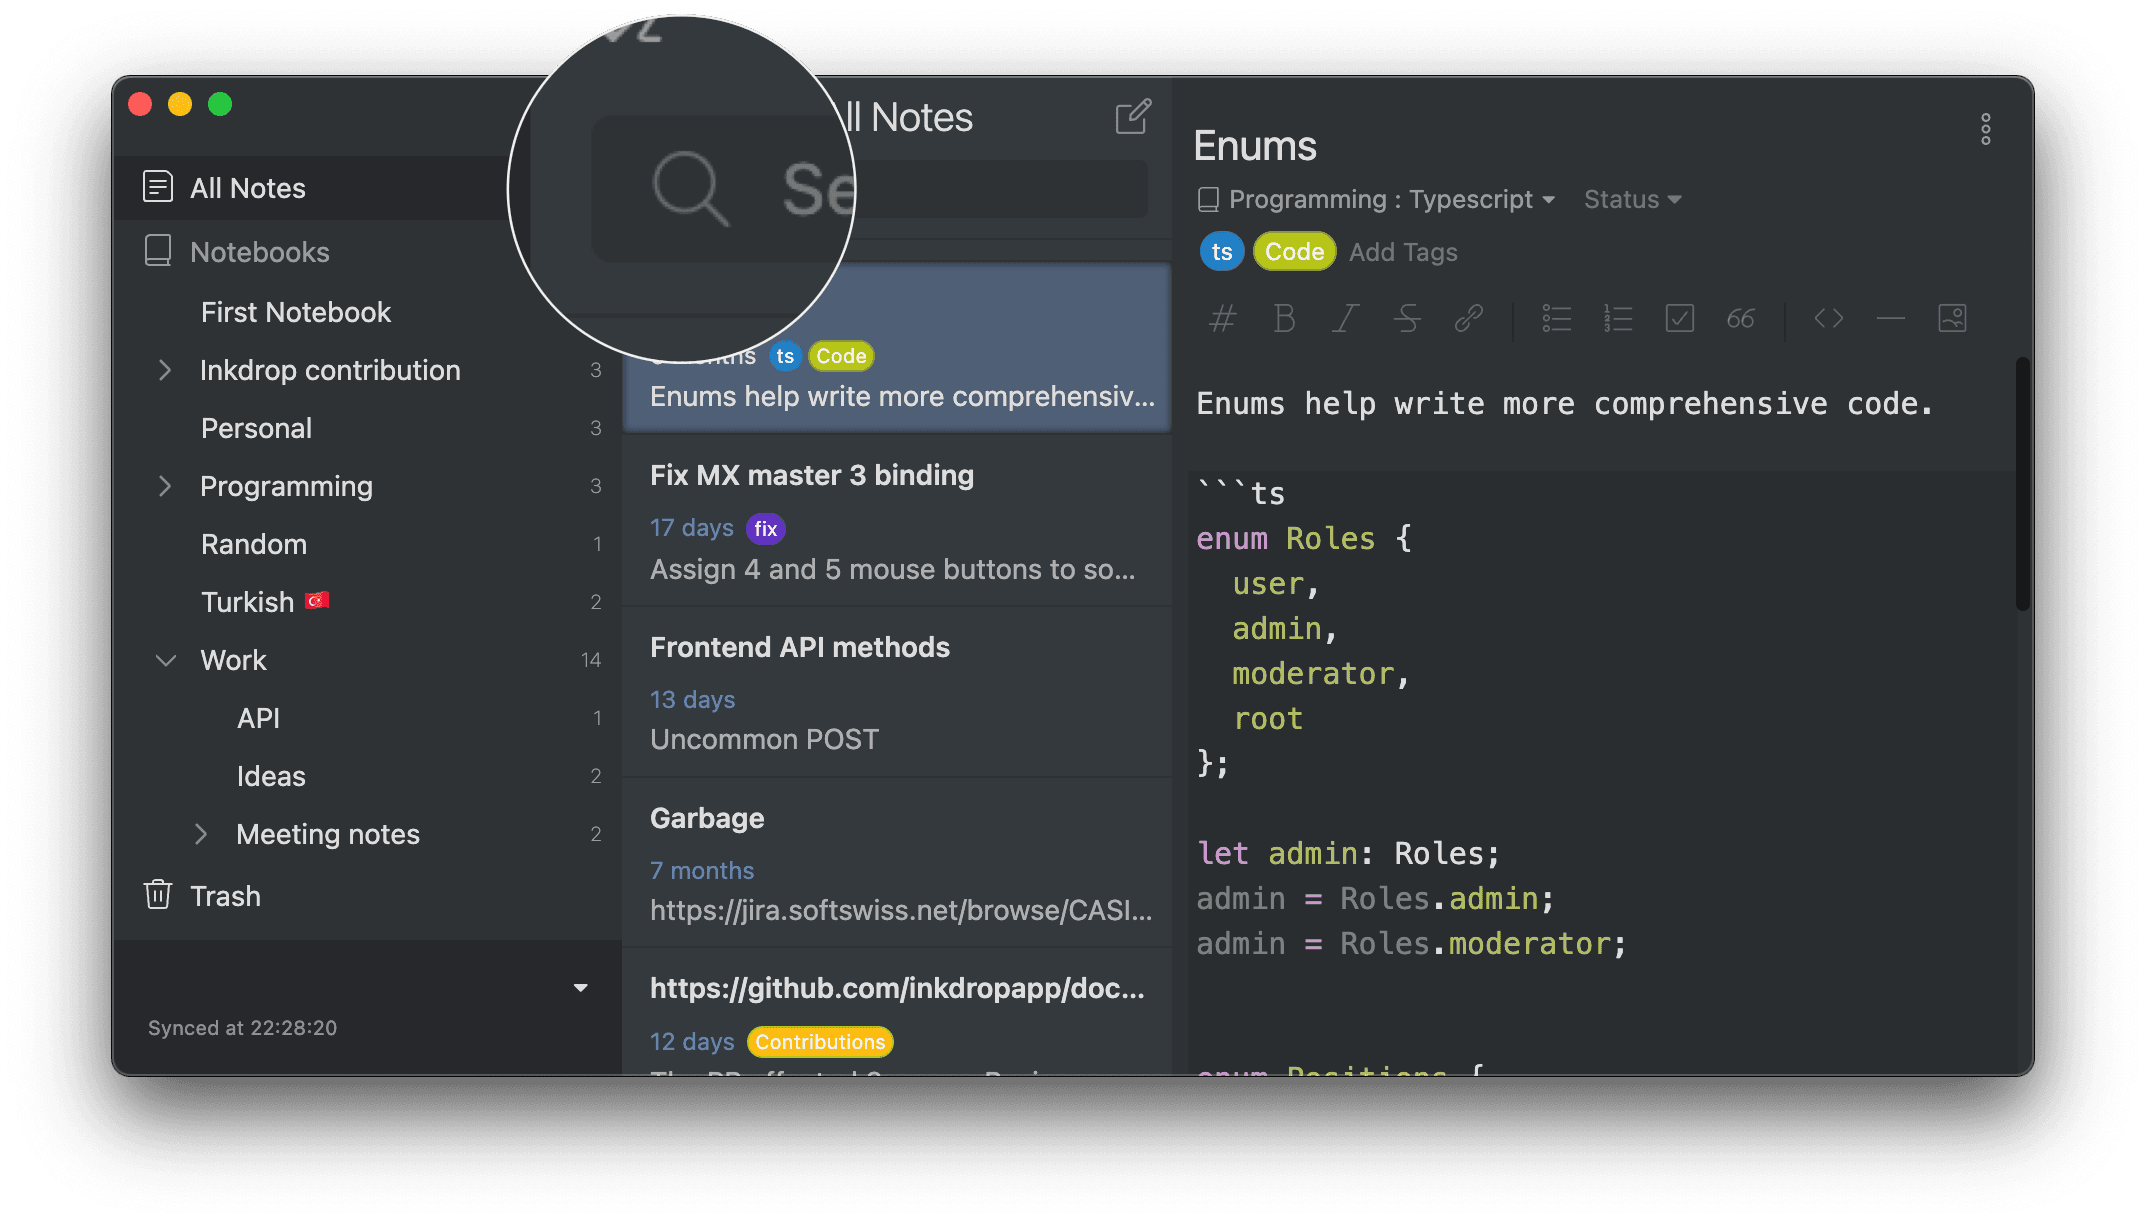Click the green Code tag on the note
This screenshot has width=2146, height=1224.
pyautogui.click(x=1294, y=252)
